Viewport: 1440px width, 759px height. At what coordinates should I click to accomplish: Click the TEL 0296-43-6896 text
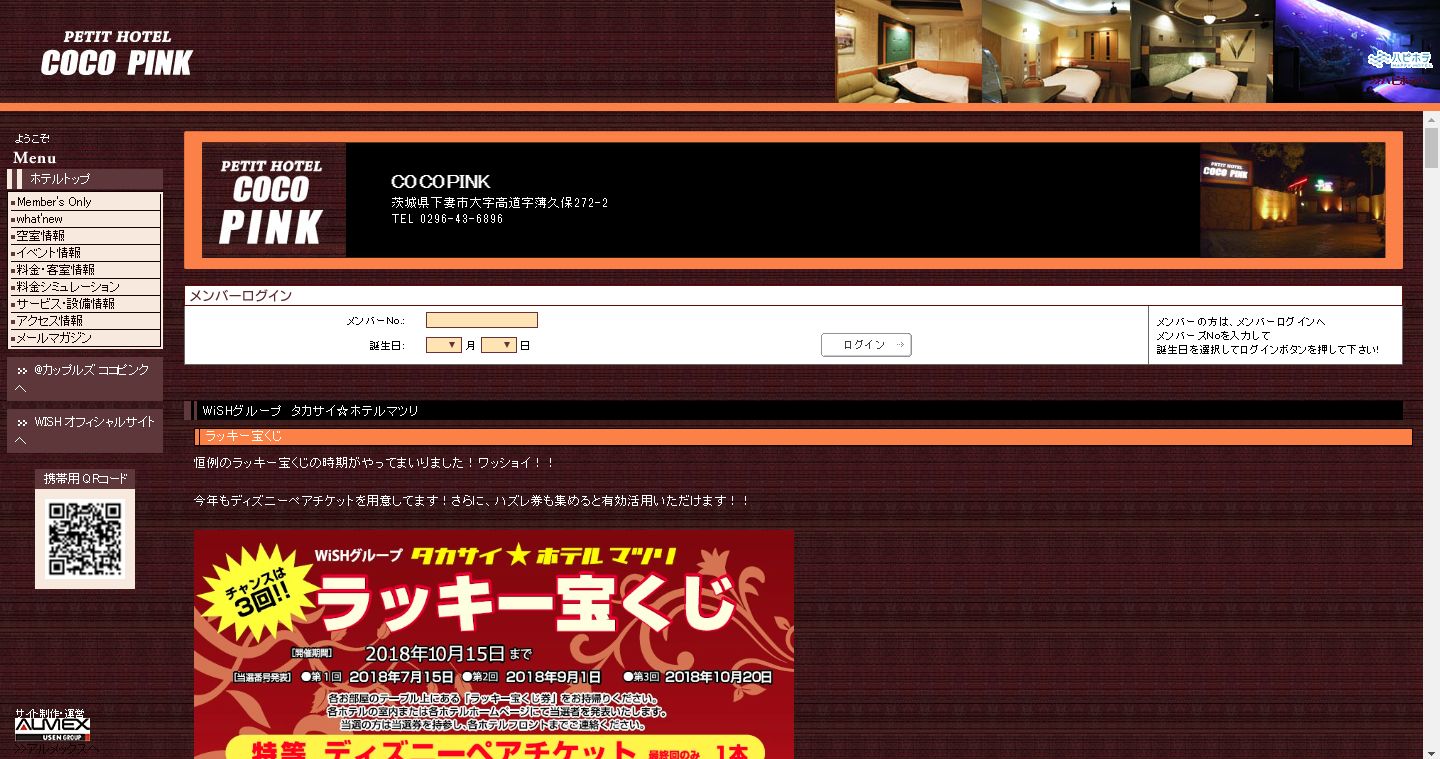(447, 219)
